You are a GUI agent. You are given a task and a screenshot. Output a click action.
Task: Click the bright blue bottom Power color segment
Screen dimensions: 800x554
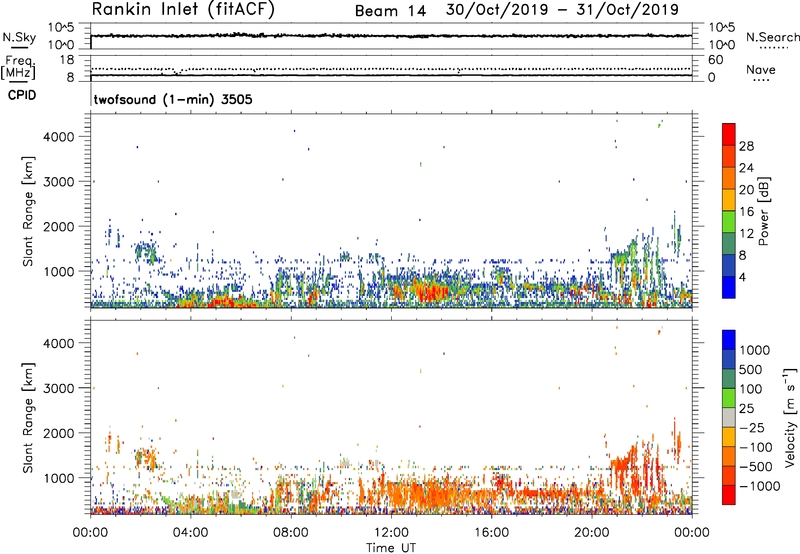(729, 287)
